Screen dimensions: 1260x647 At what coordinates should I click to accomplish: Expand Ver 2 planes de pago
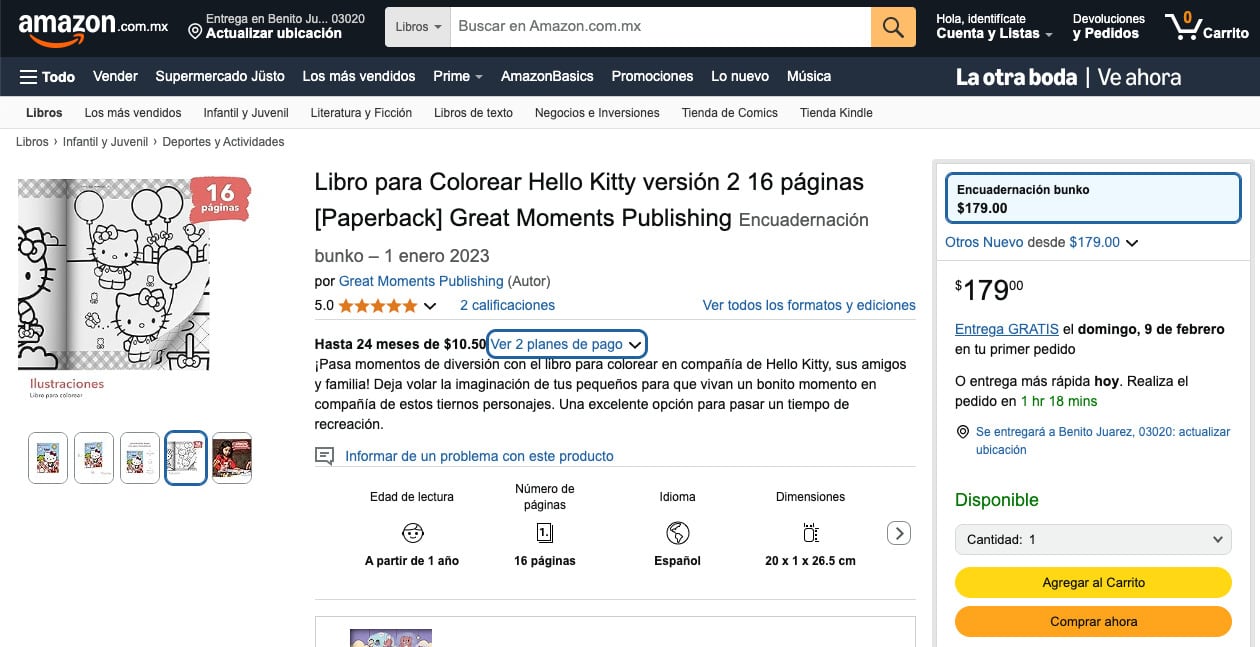click(x=566, y=344)
